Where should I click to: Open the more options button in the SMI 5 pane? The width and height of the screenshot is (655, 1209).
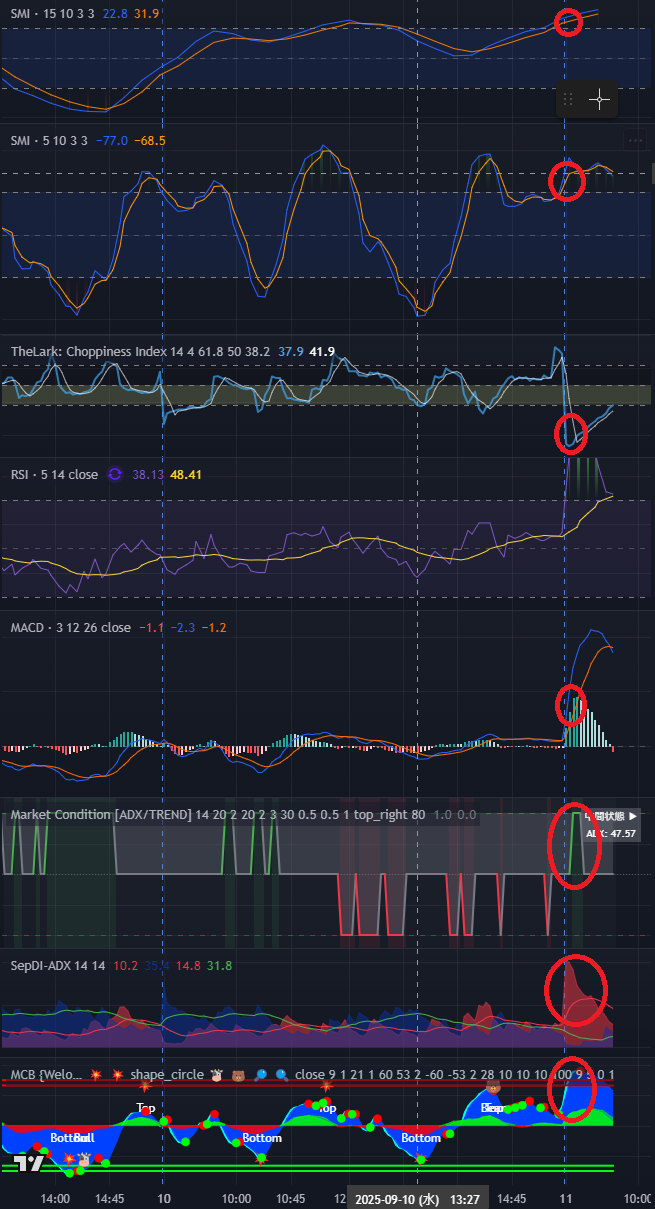pyautogui.click(x=634, y=141)
